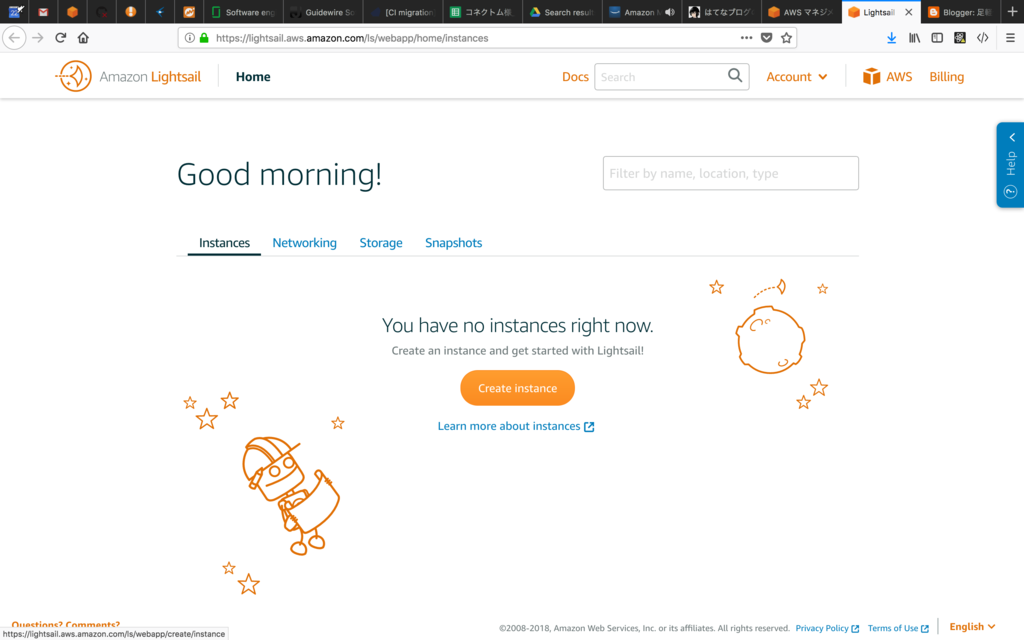Image resolution: width=1024 pixels, height=640 pixels.
Task: Switch to the pinned calendar tab
Action: [15, 12]
